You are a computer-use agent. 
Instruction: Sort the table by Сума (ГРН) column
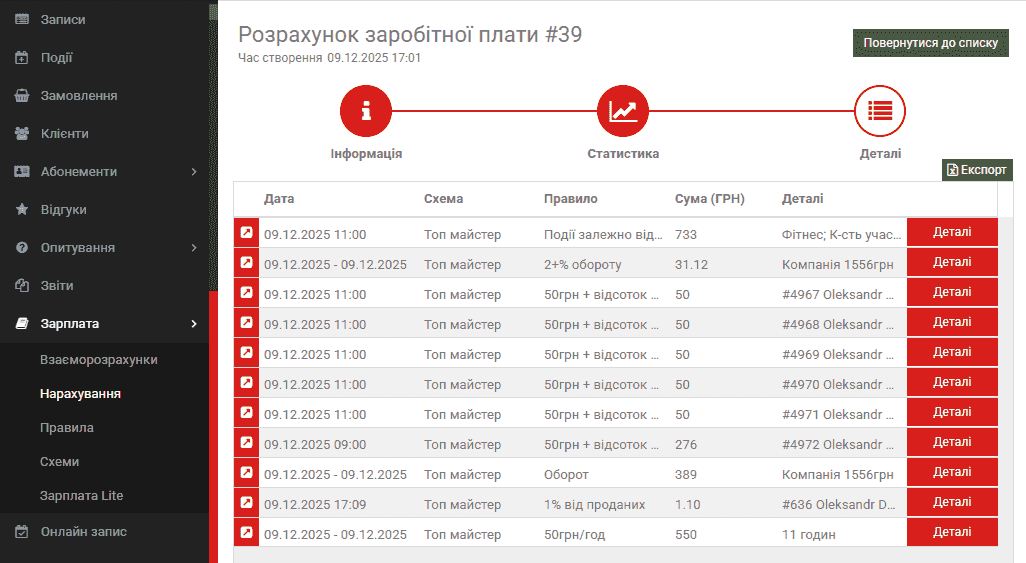pyautogui.click(x=709, y=199)
